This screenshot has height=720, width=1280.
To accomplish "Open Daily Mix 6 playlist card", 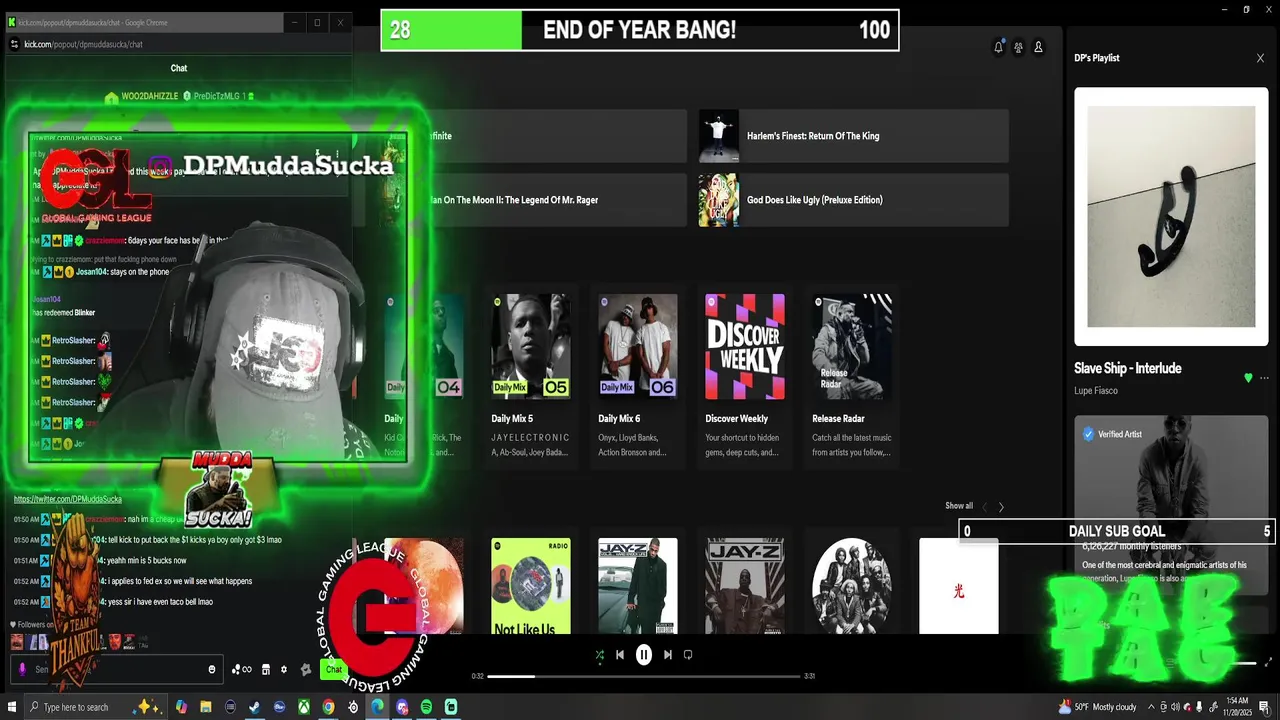I will click(638, 378).
